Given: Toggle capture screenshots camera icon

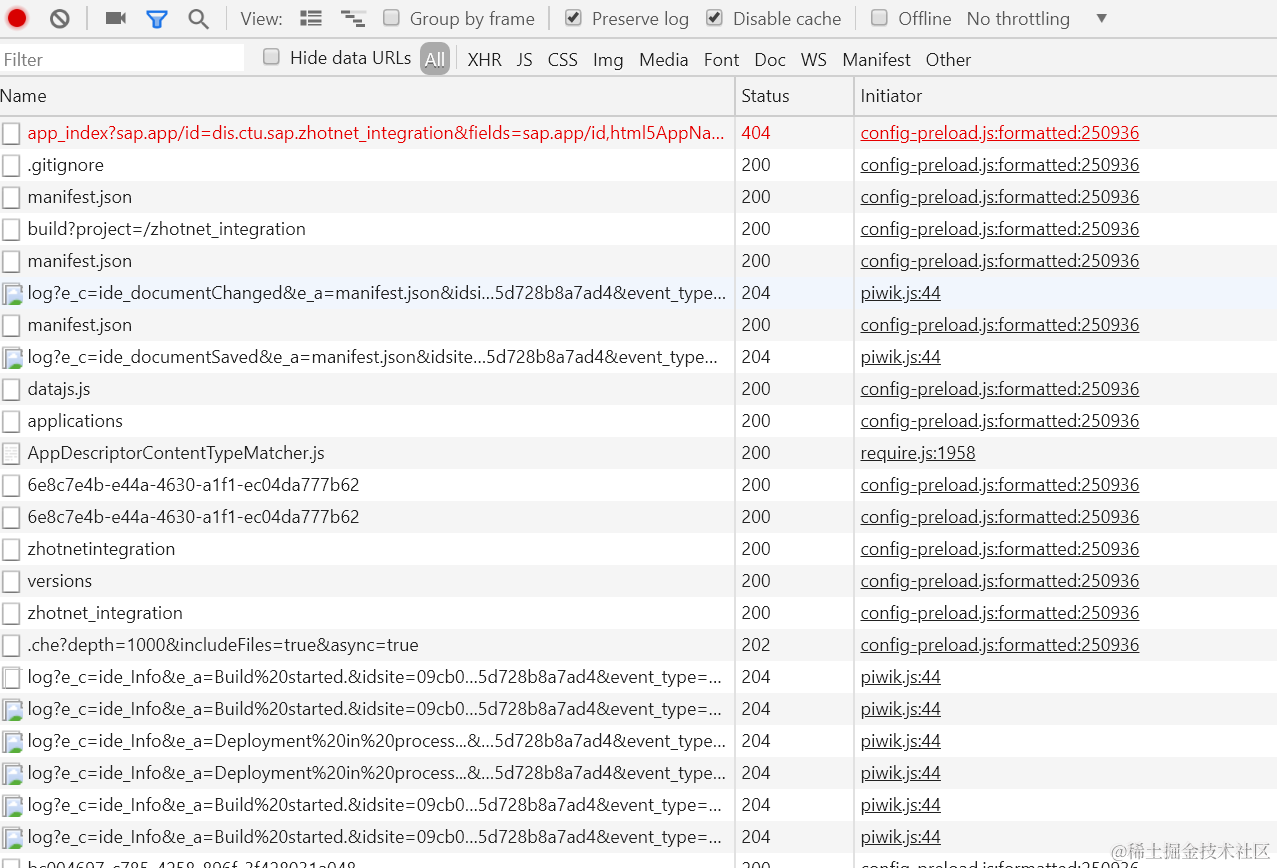Looking at the screenshot, I should point(116,18).
